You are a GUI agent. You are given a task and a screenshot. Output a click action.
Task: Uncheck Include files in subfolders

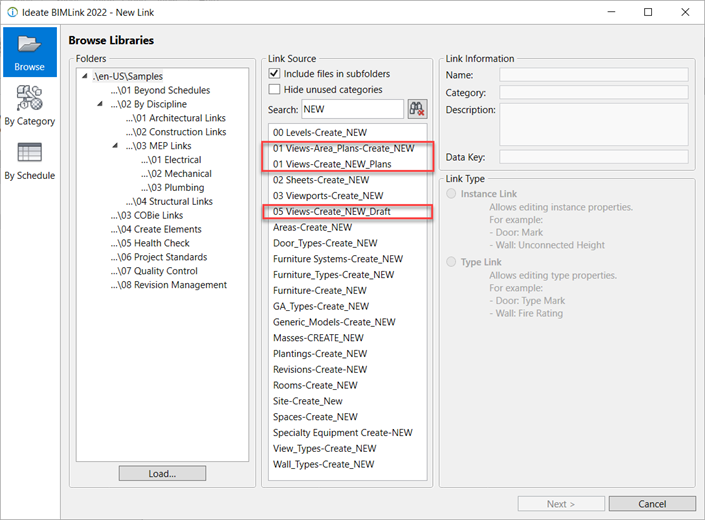click(275, 74)
